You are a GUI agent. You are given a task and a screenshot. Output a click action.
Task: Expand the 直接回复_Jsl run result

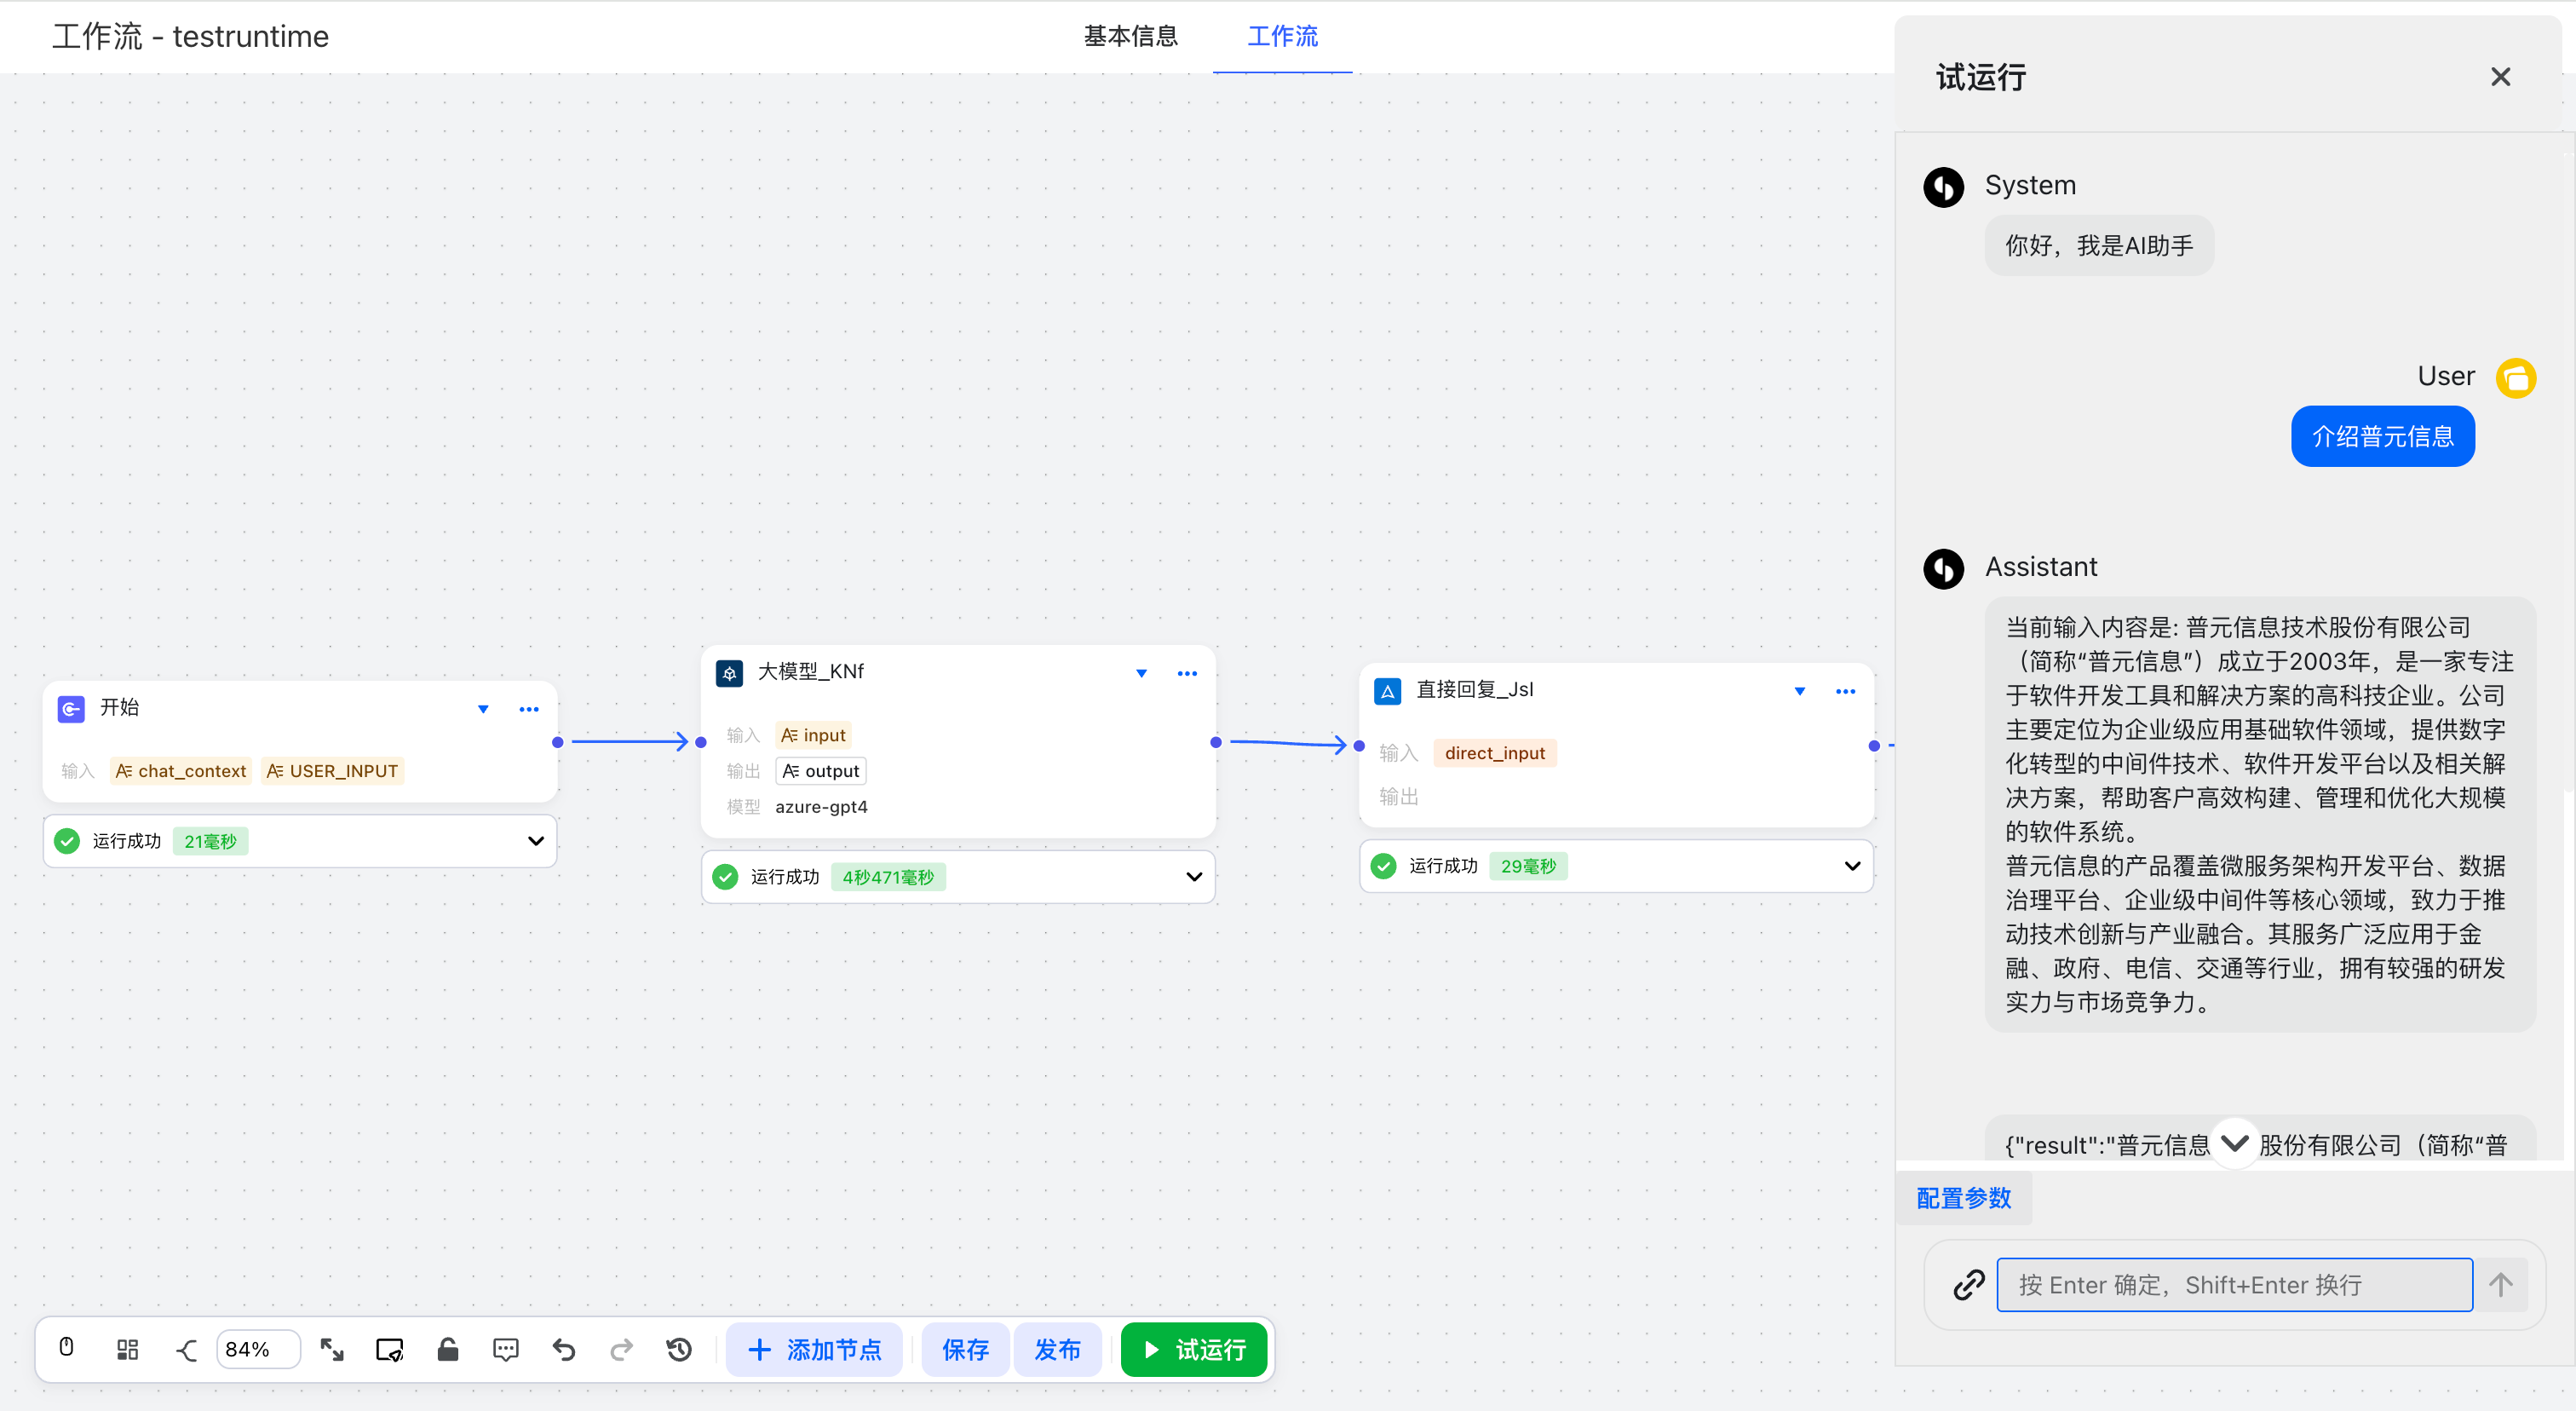pyautogui.click(x=1852, y=866)
